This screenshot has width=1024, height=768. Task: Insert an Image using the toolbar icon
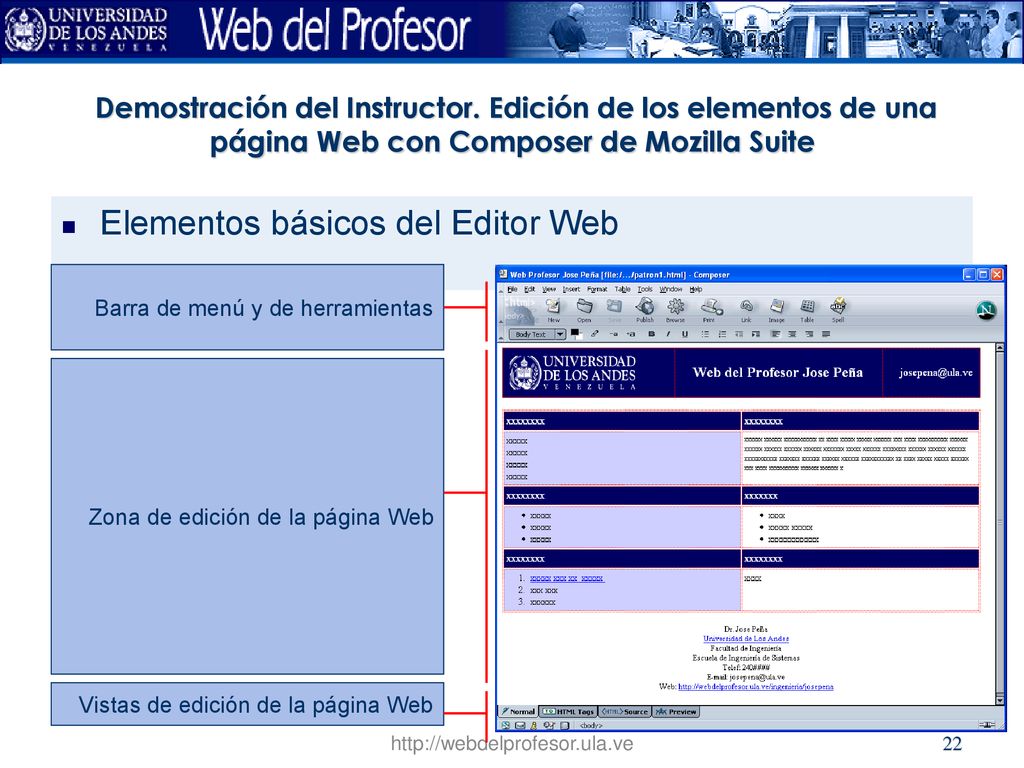pyautogui.click(x=776, y=310)
